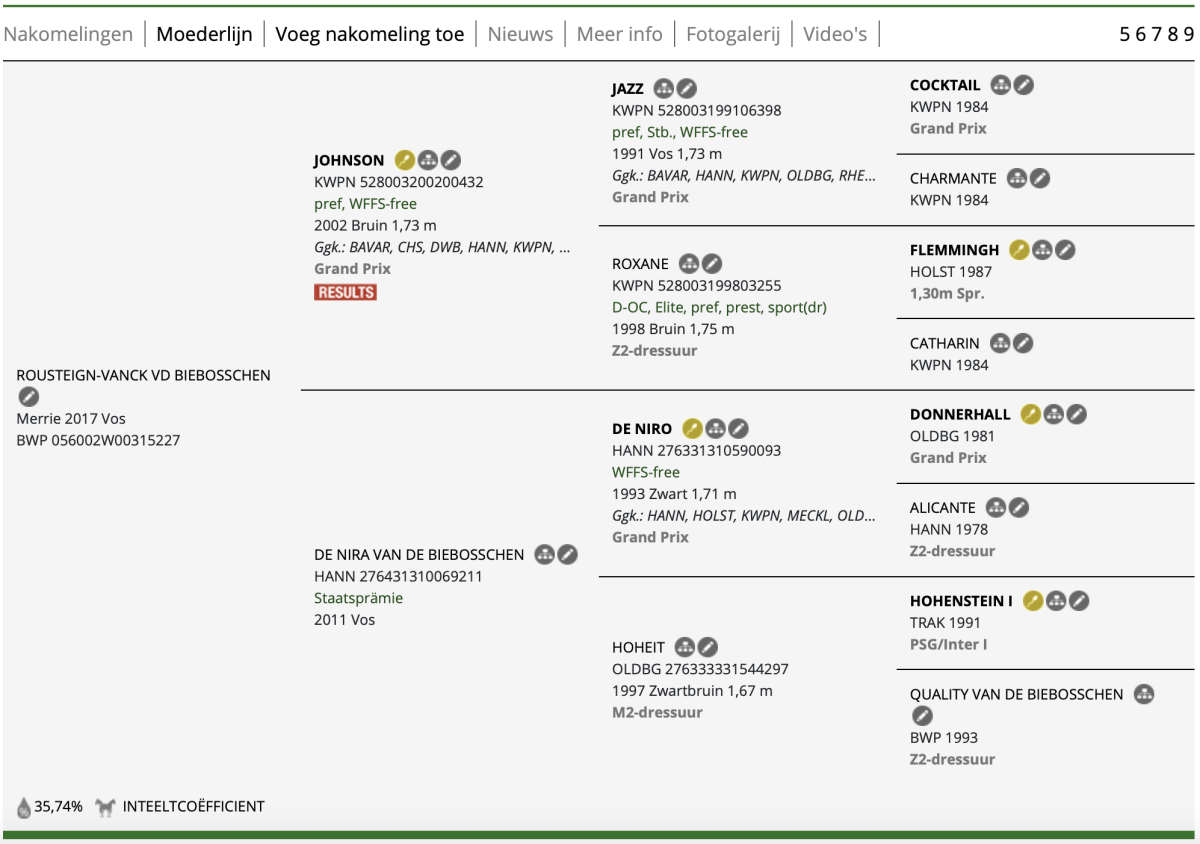Click the pencil edit icon for ROXANE
This screenshot has height=844, width=1200.
click(x=711, y=264)
